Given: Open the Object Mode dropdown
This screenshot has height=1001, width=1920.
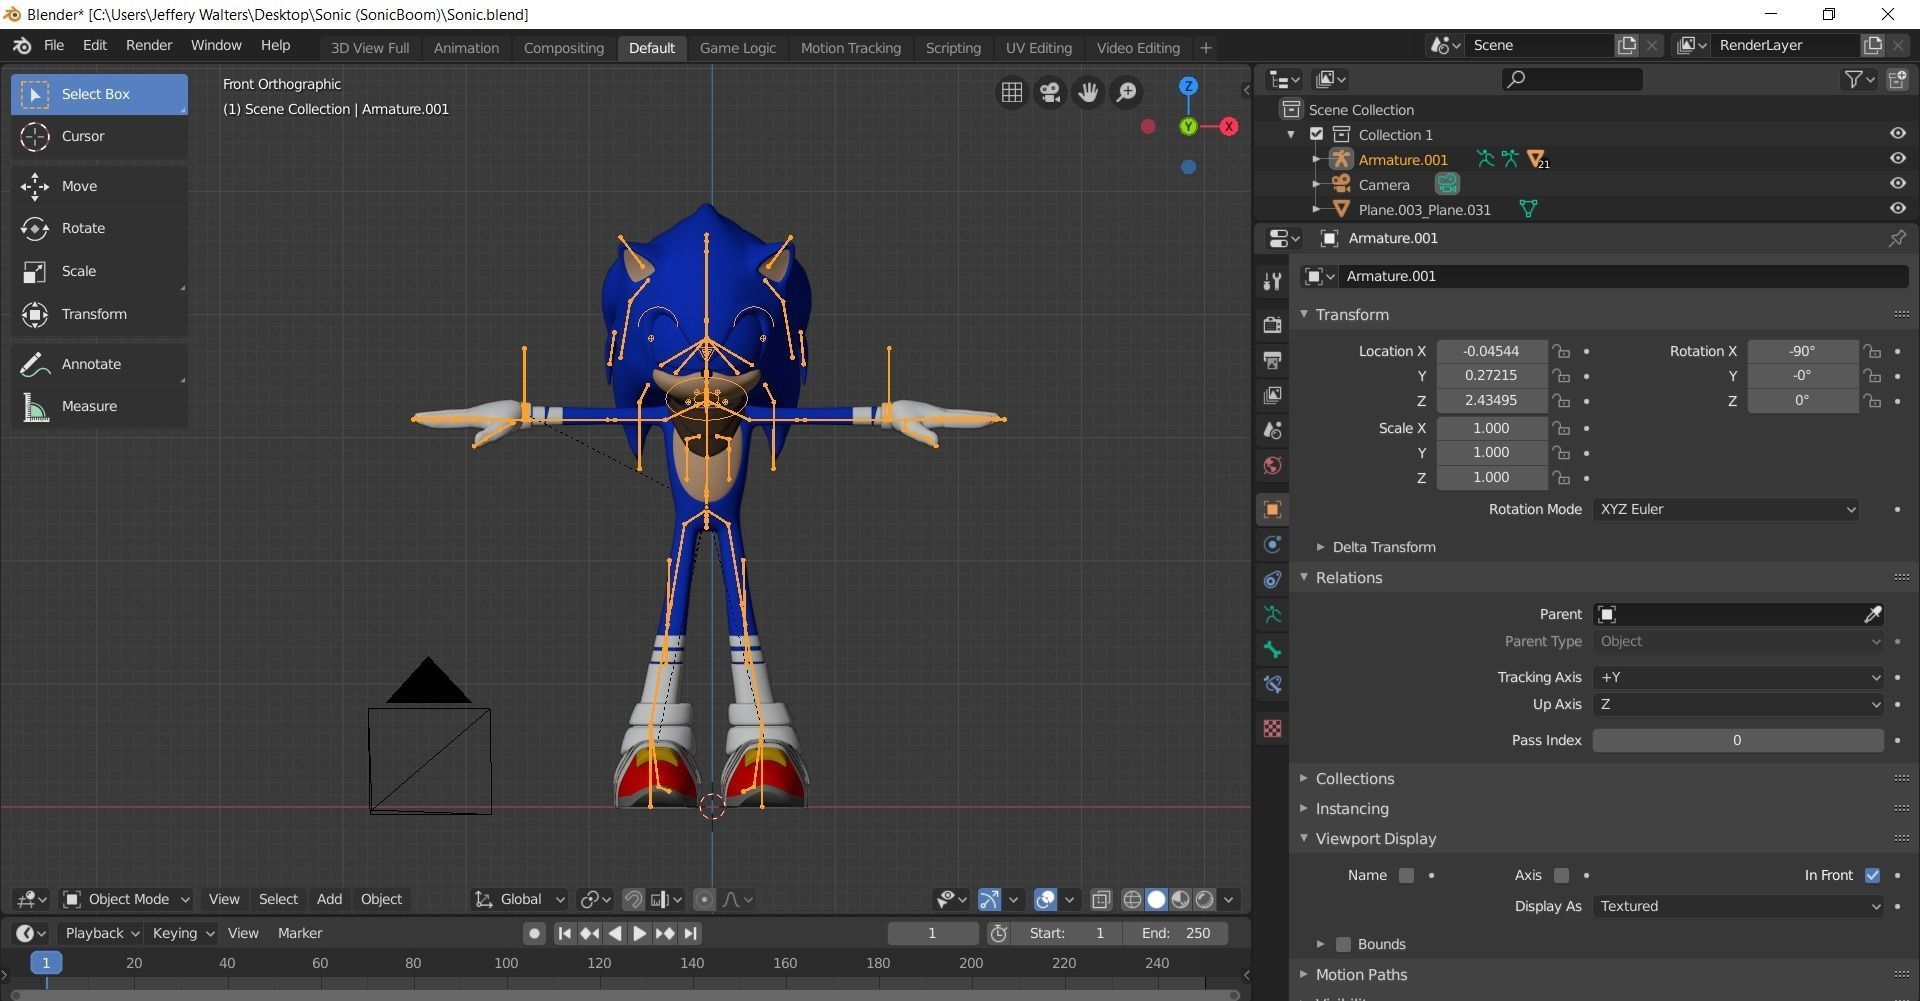Looking at the screenshot, I should [x=126, y=899].
